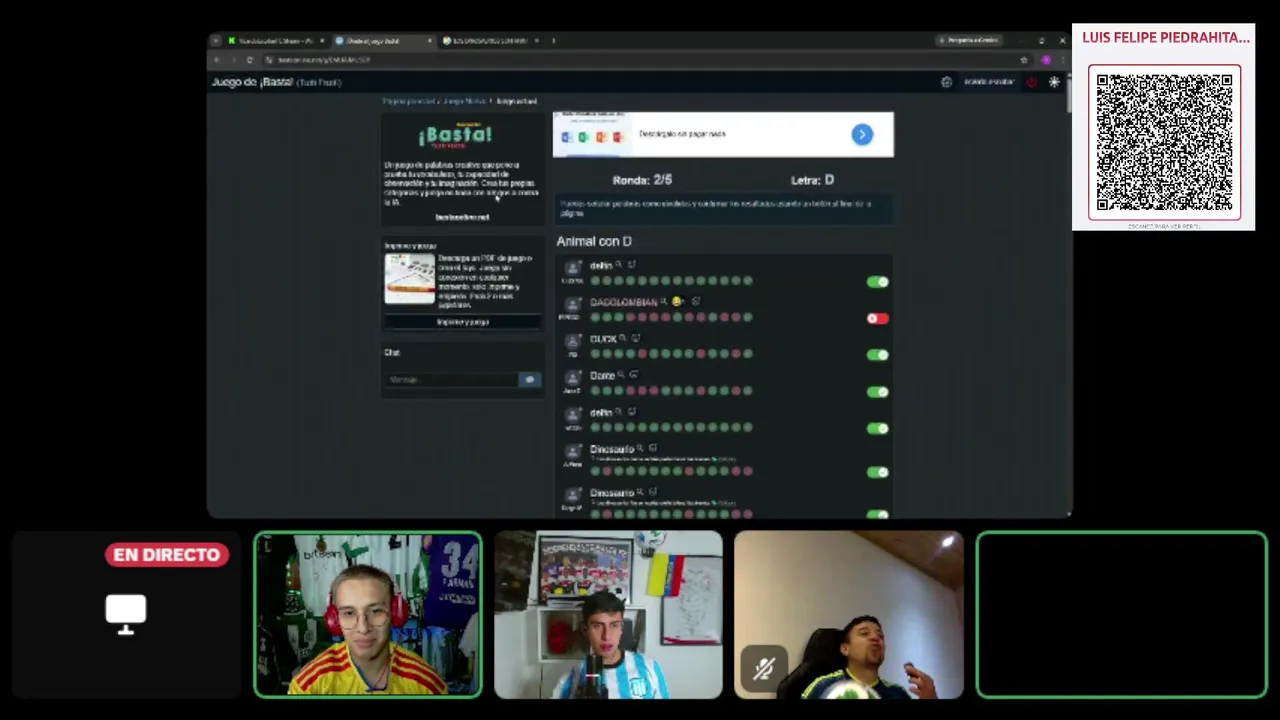Viewport: 1280px width, 720px height.
Task: Open the gear settings icon in the header
Action: (x=946, y=82)
